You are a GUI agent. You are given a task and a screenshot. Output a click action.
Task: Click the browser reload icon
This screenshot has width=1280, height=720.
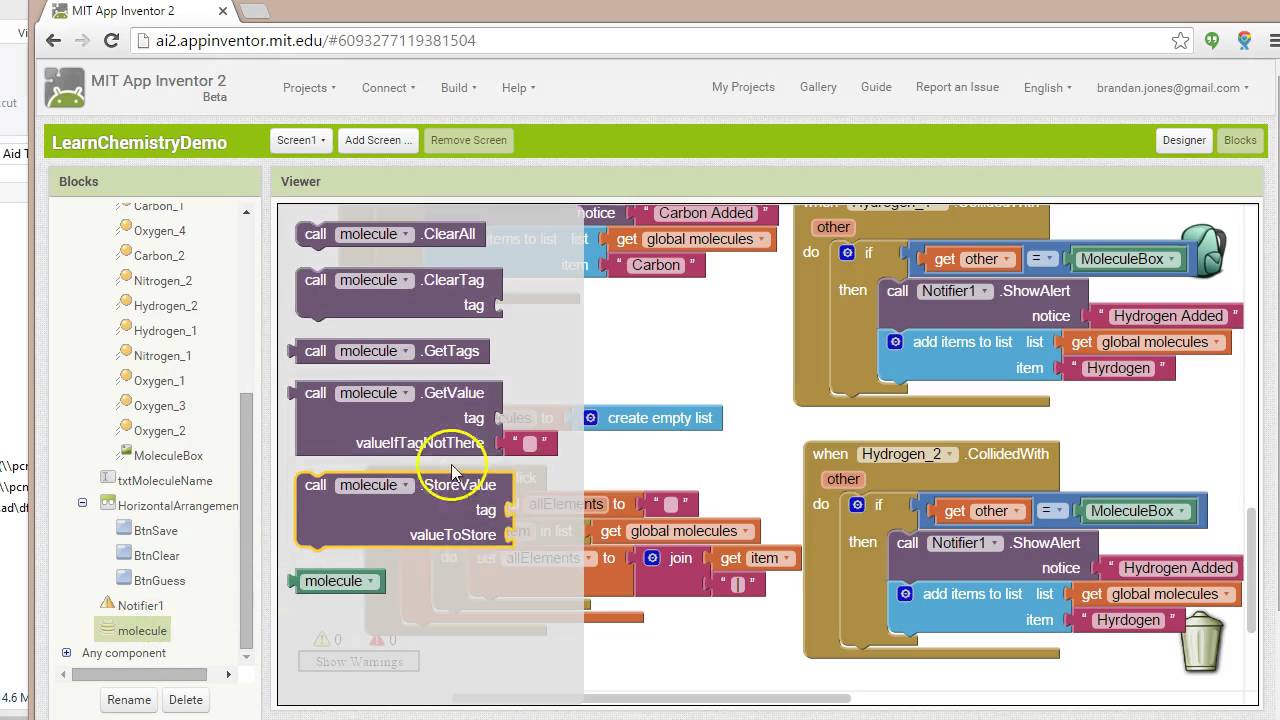pyautogui.click(x=111, y=41)
